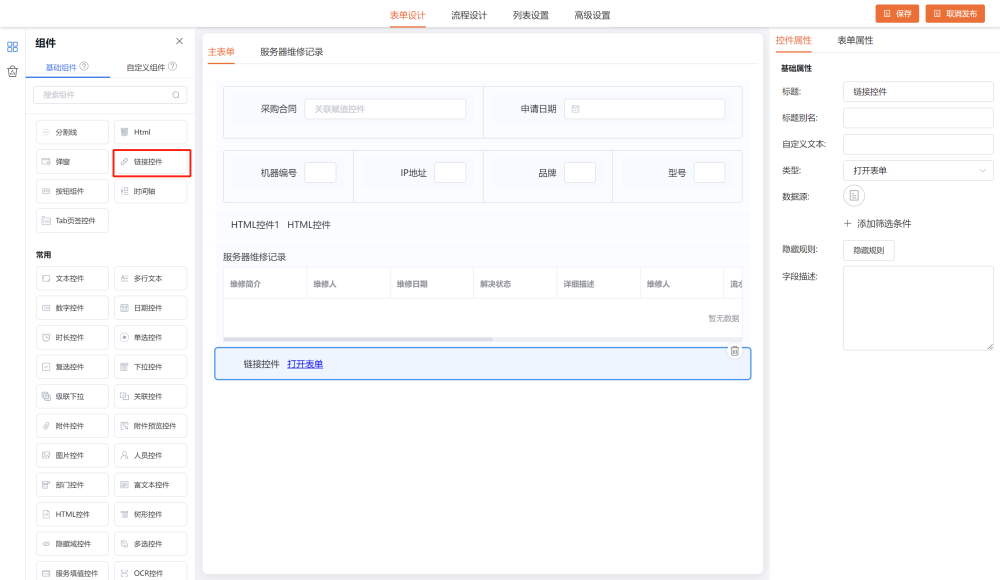The image size is (1000, 580).
Task: Select the 多选控件 component
Action: coord(150,544)
